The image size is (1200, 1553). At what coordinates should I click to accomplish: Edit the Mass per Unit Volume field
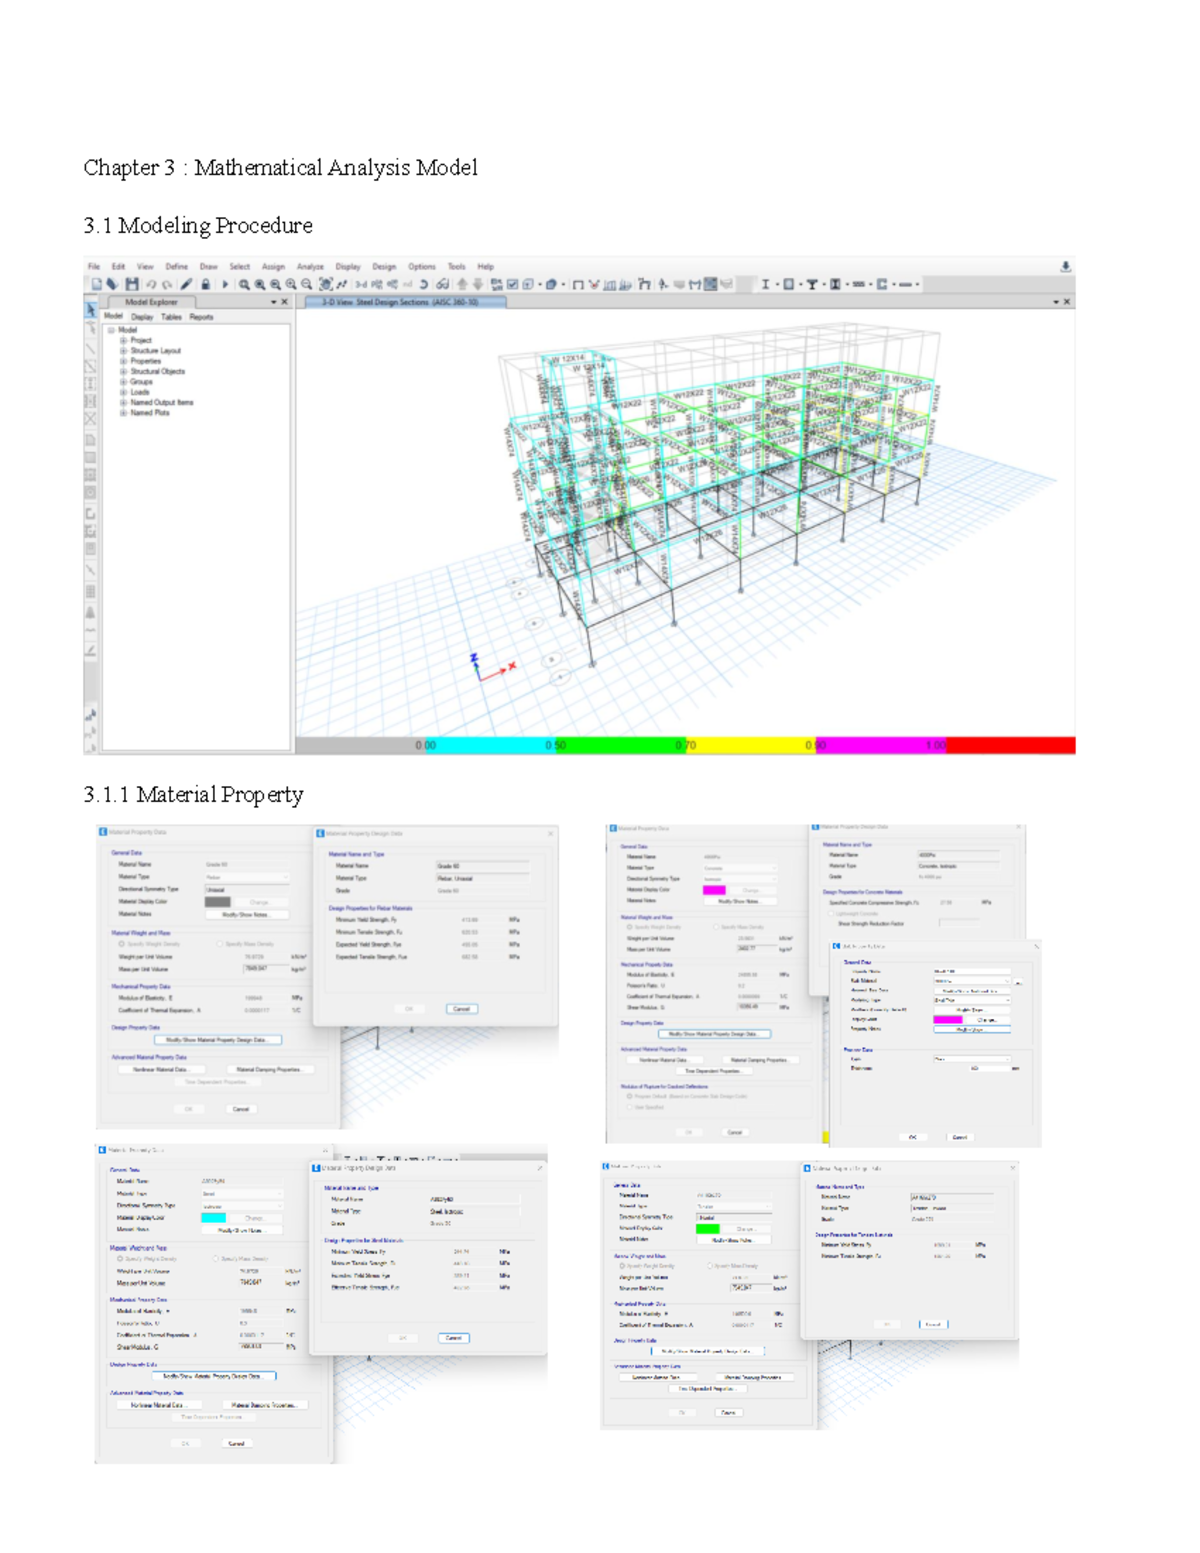point(266,968)
